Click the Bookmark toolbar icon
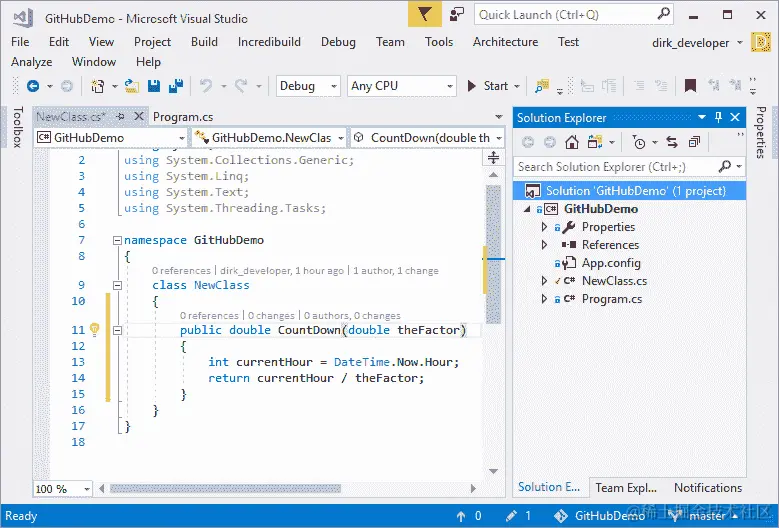This screenshot has height=528, width=779. tap(690, 86)
